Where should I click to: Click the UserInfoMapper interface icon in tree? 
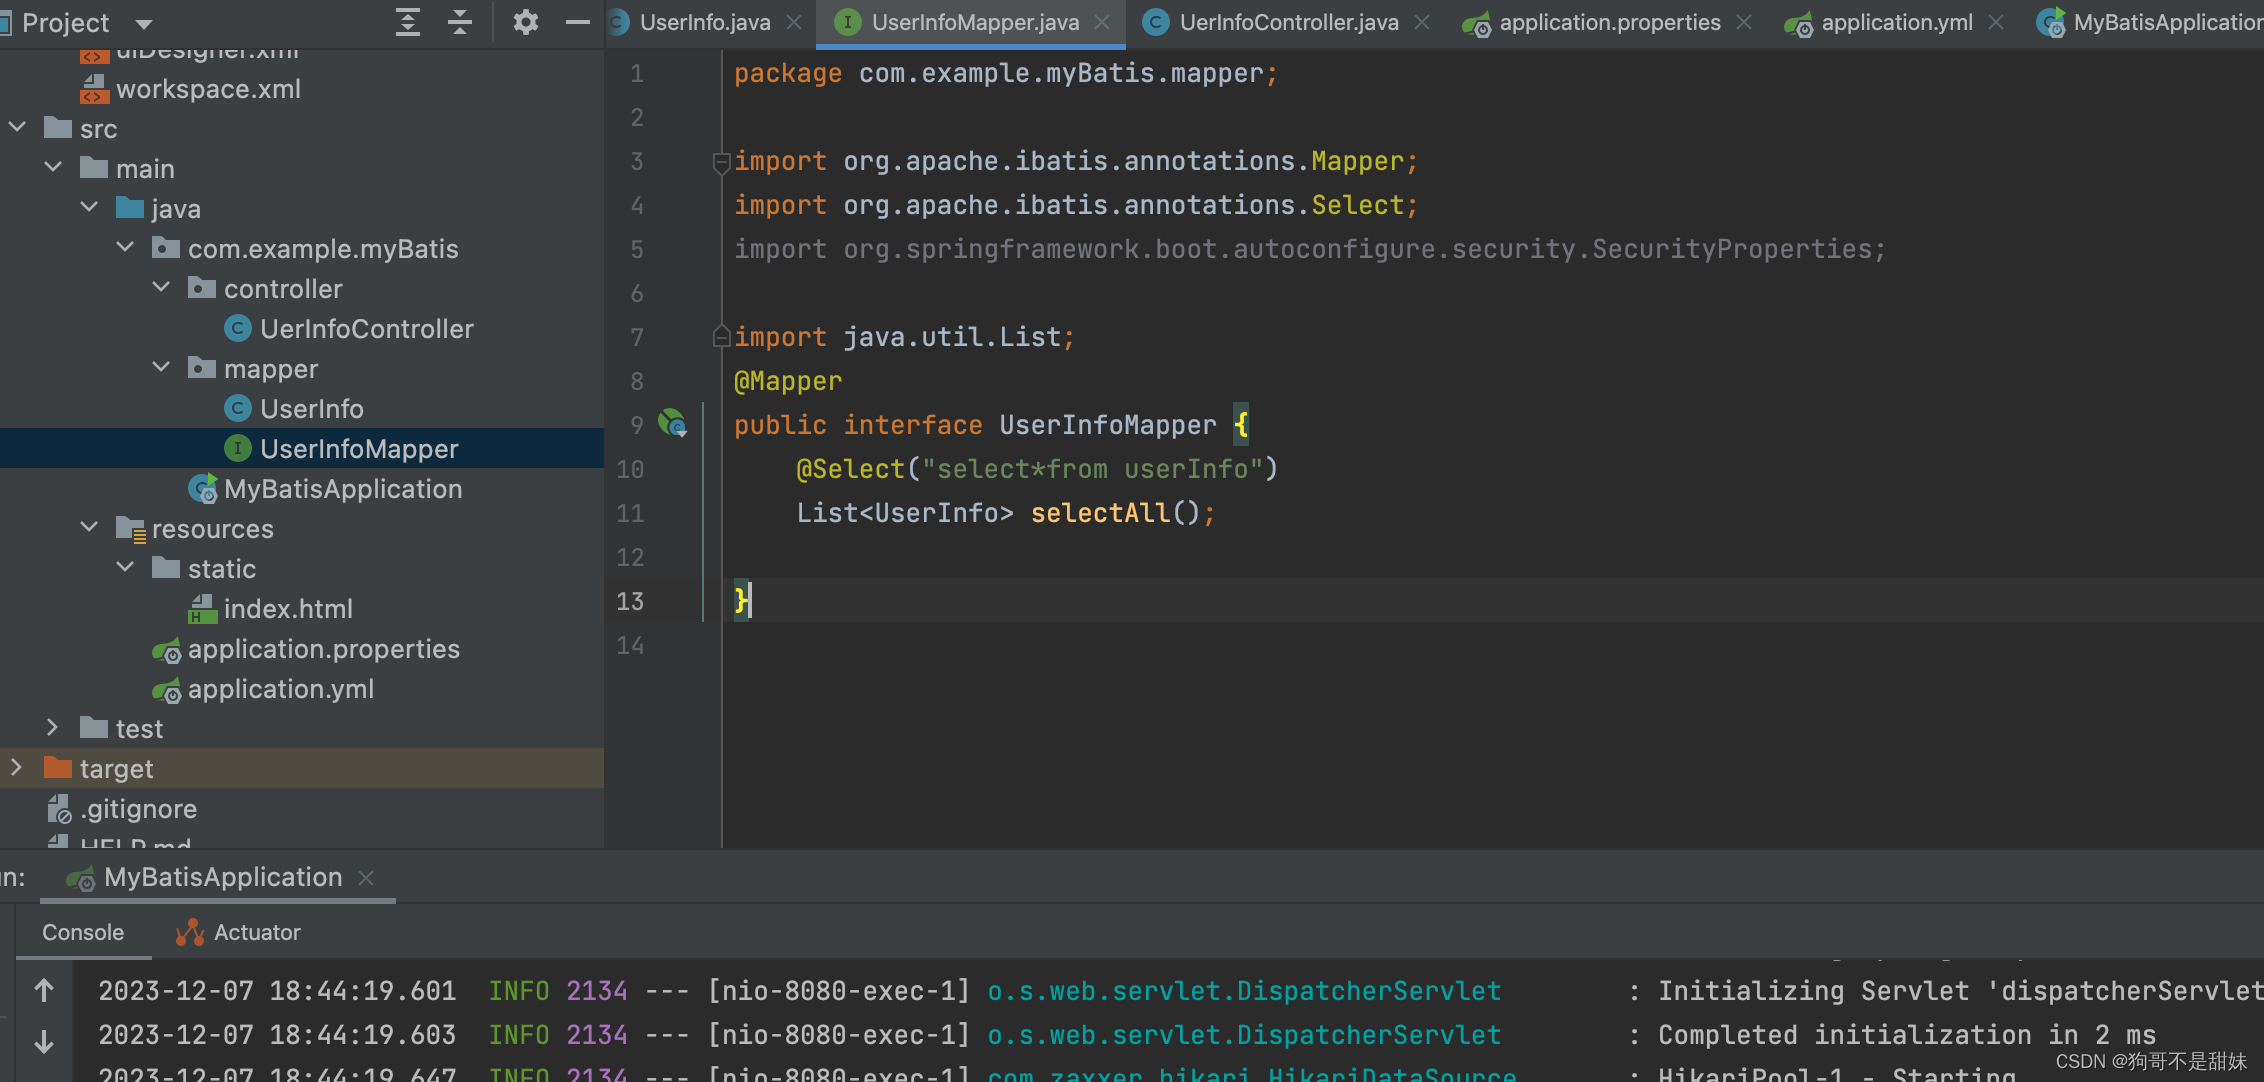[238, 448]
